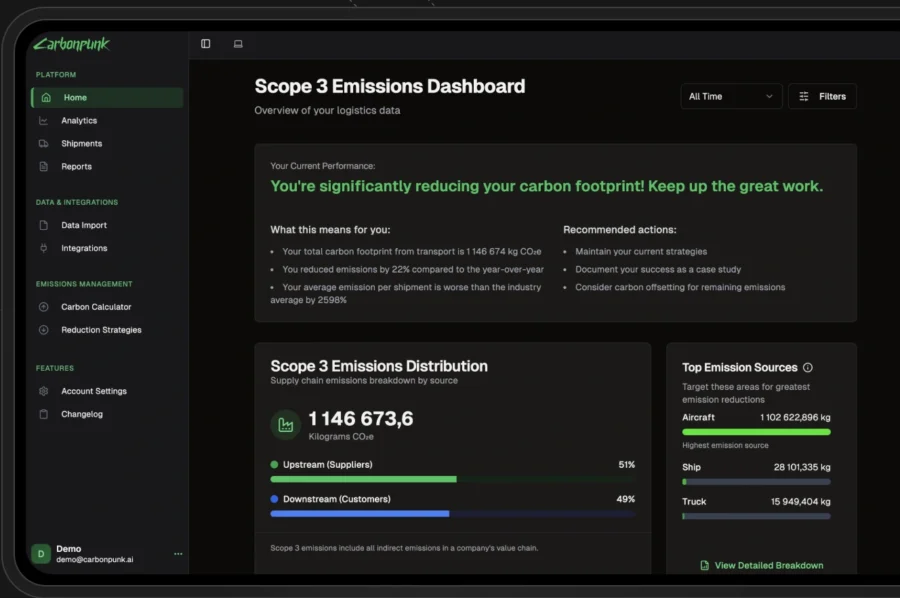Click 'Document your success as a case study'
The width and height of the screenshot is (900, 598).
point(658,269)
